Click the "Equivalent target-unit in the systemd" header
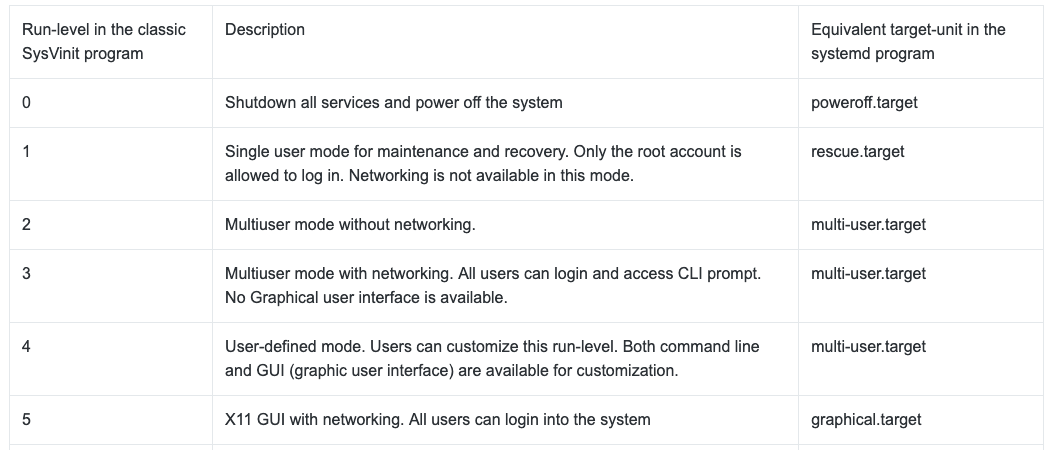1050x450 pixels. (908, 42)
